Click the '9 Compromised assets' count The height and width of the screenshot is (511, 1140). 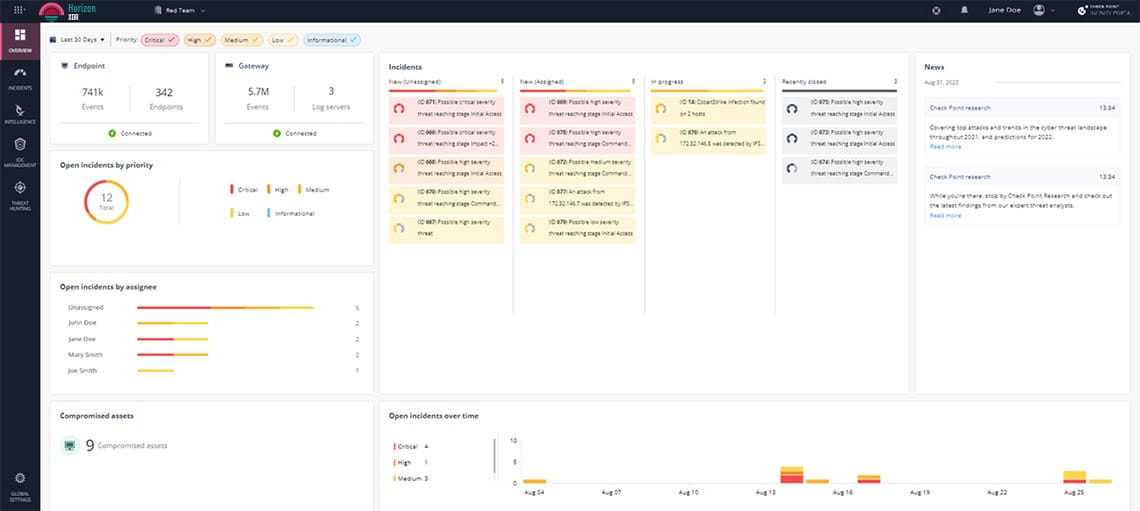coord(126,445)
